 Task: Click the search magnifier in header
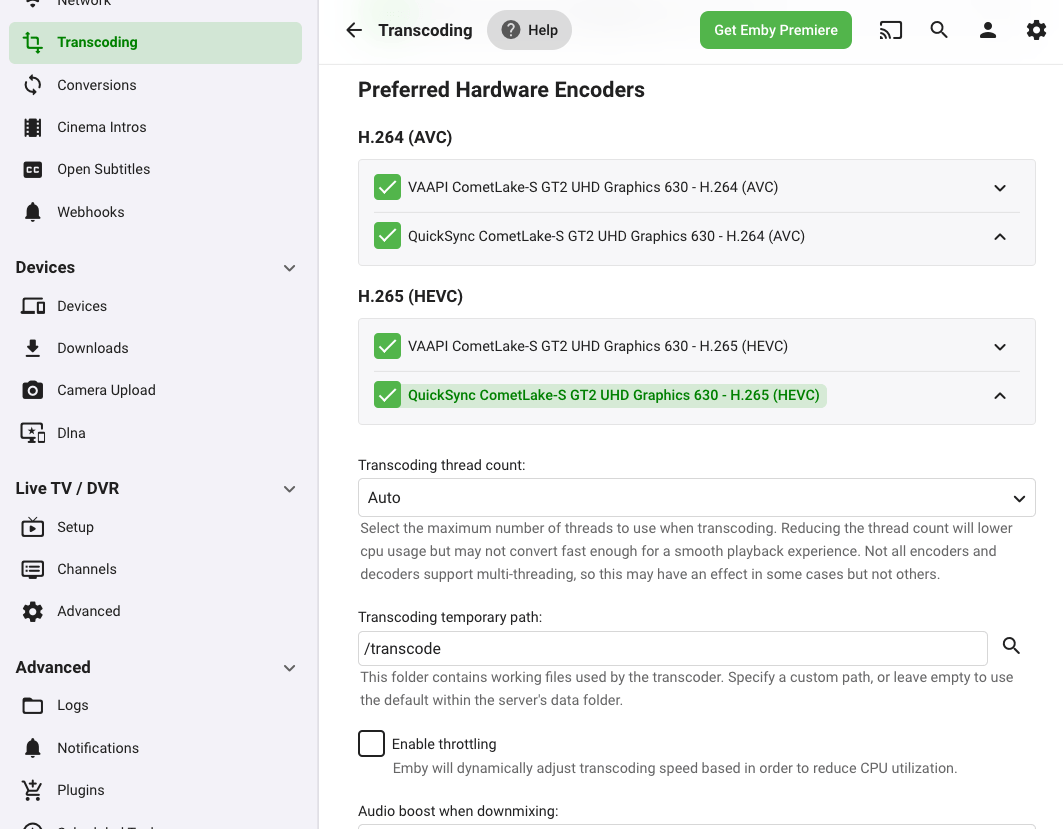pos(939,30)
